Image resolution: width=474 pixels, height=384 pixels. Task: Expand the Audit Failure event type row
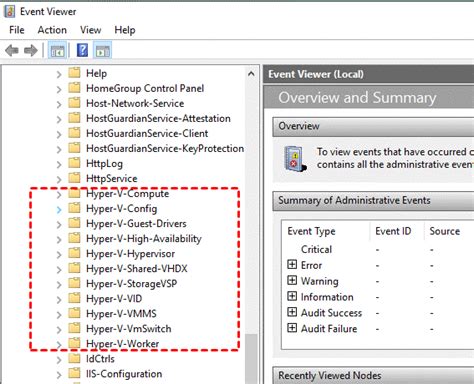(292, 328)
